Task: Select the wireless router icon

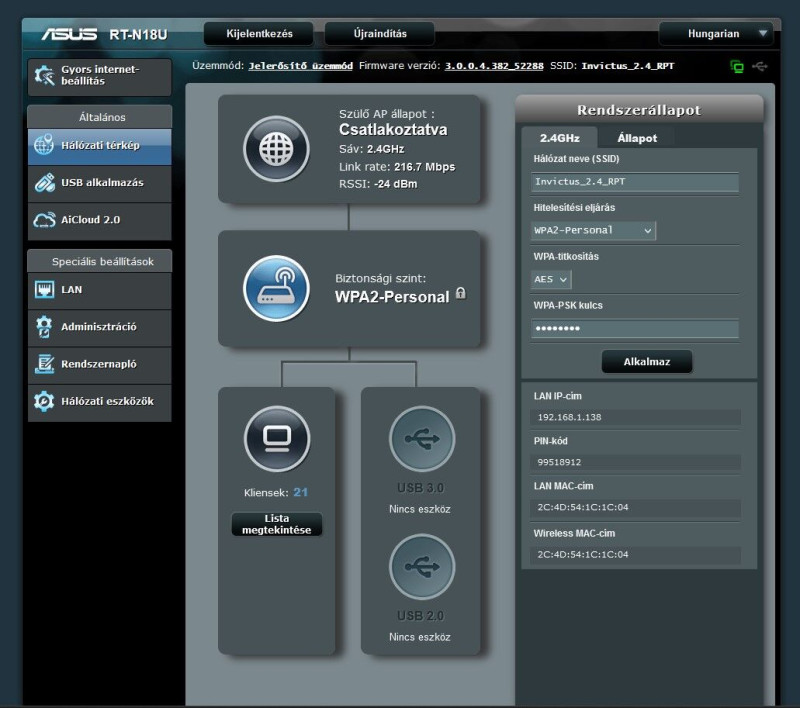Action: (x=277, y=288)
